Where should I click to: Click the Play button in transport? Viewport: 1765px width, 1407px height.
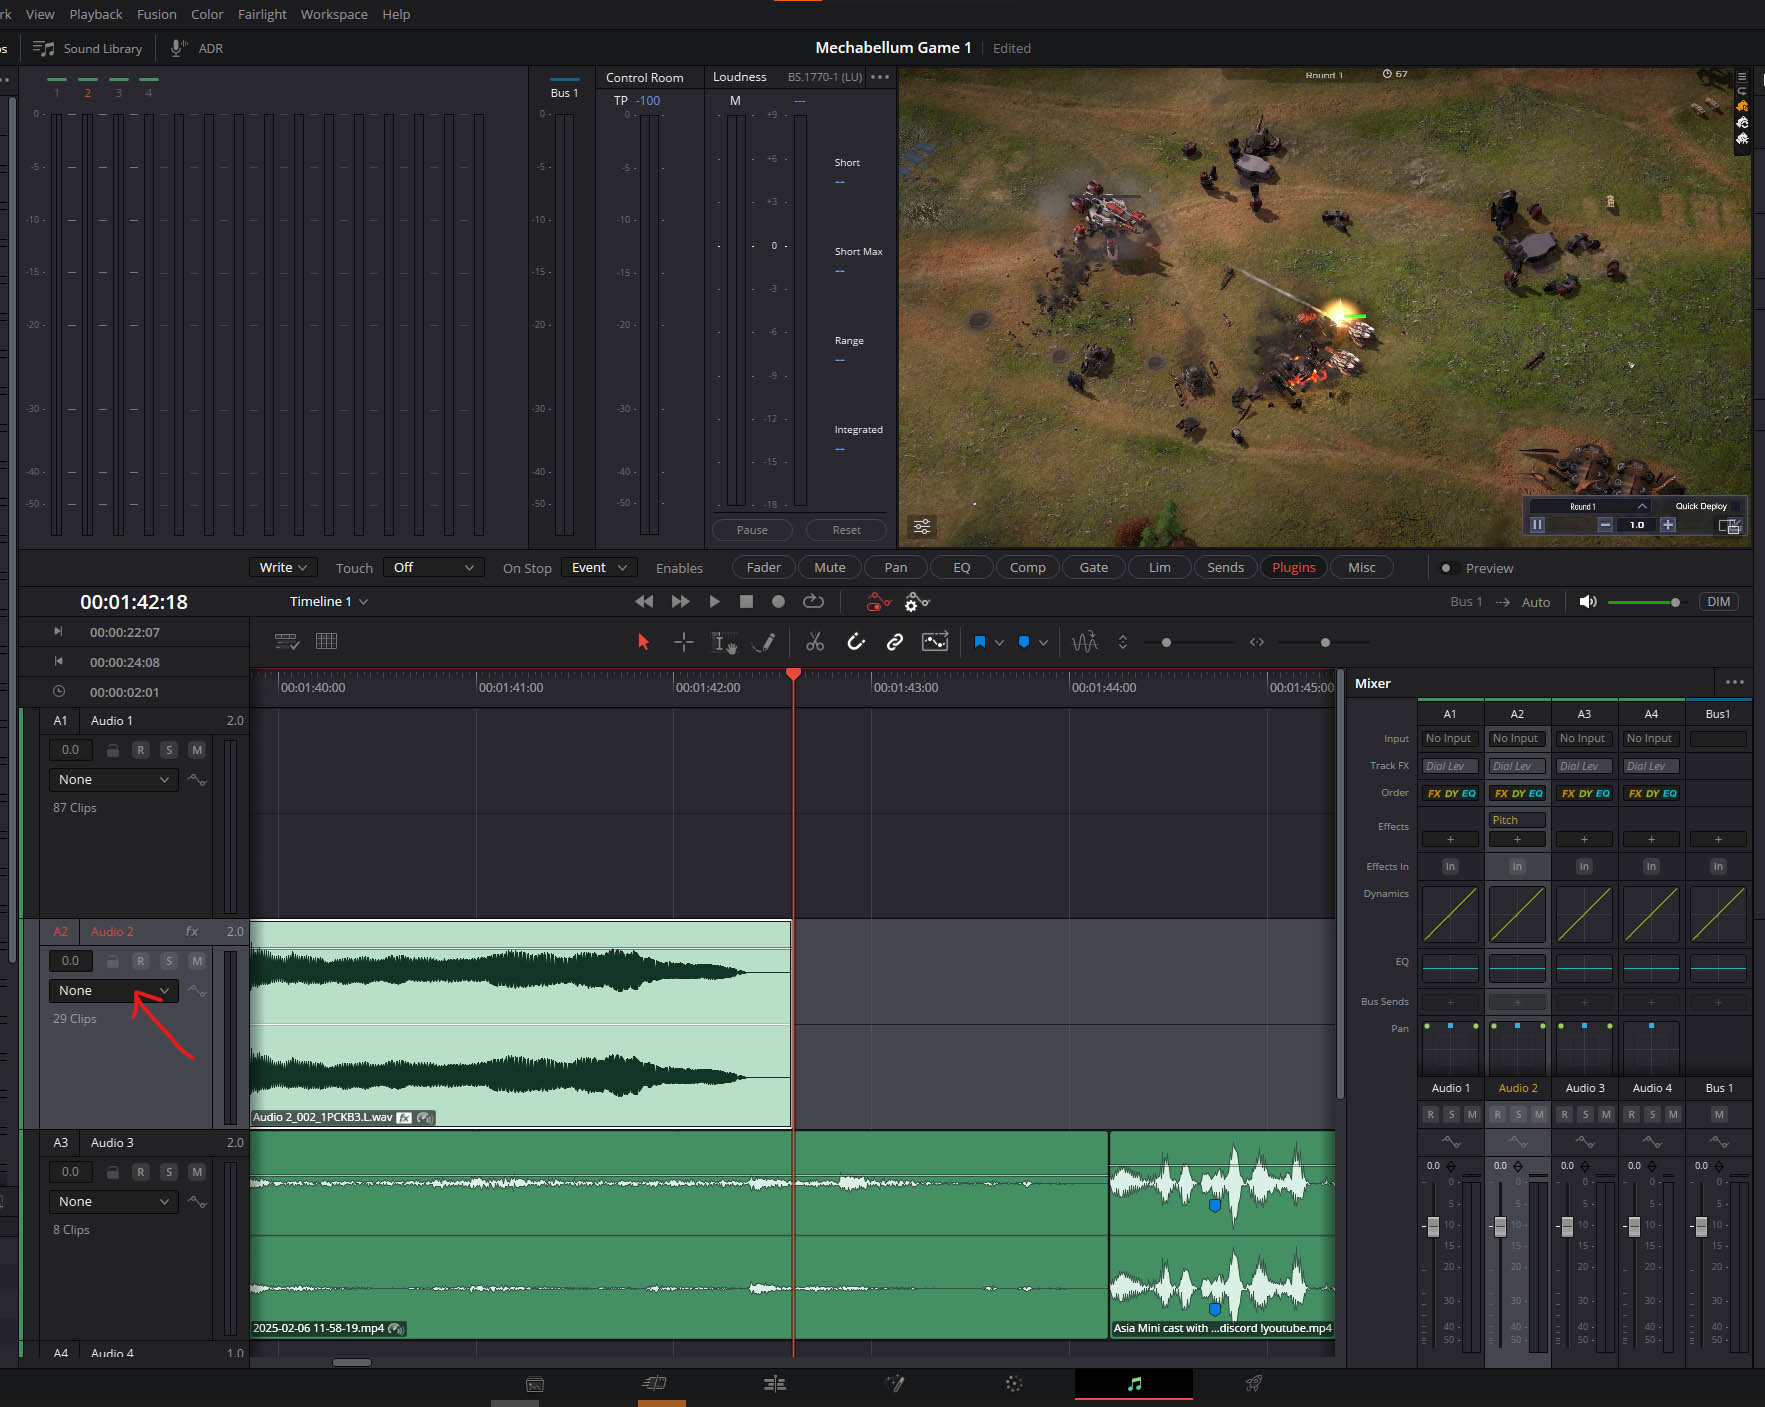(x=714, y=601)
